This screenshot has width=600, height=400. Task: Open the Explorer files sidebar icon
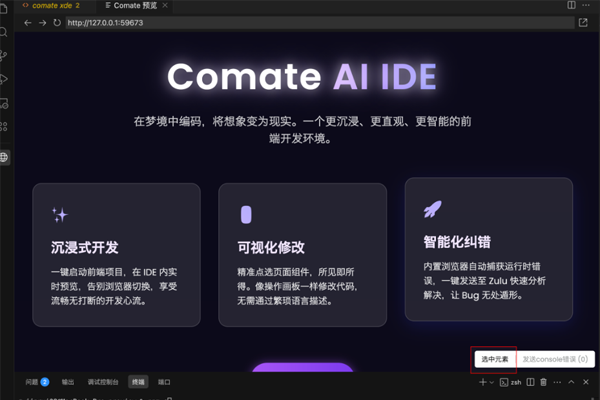3,8
